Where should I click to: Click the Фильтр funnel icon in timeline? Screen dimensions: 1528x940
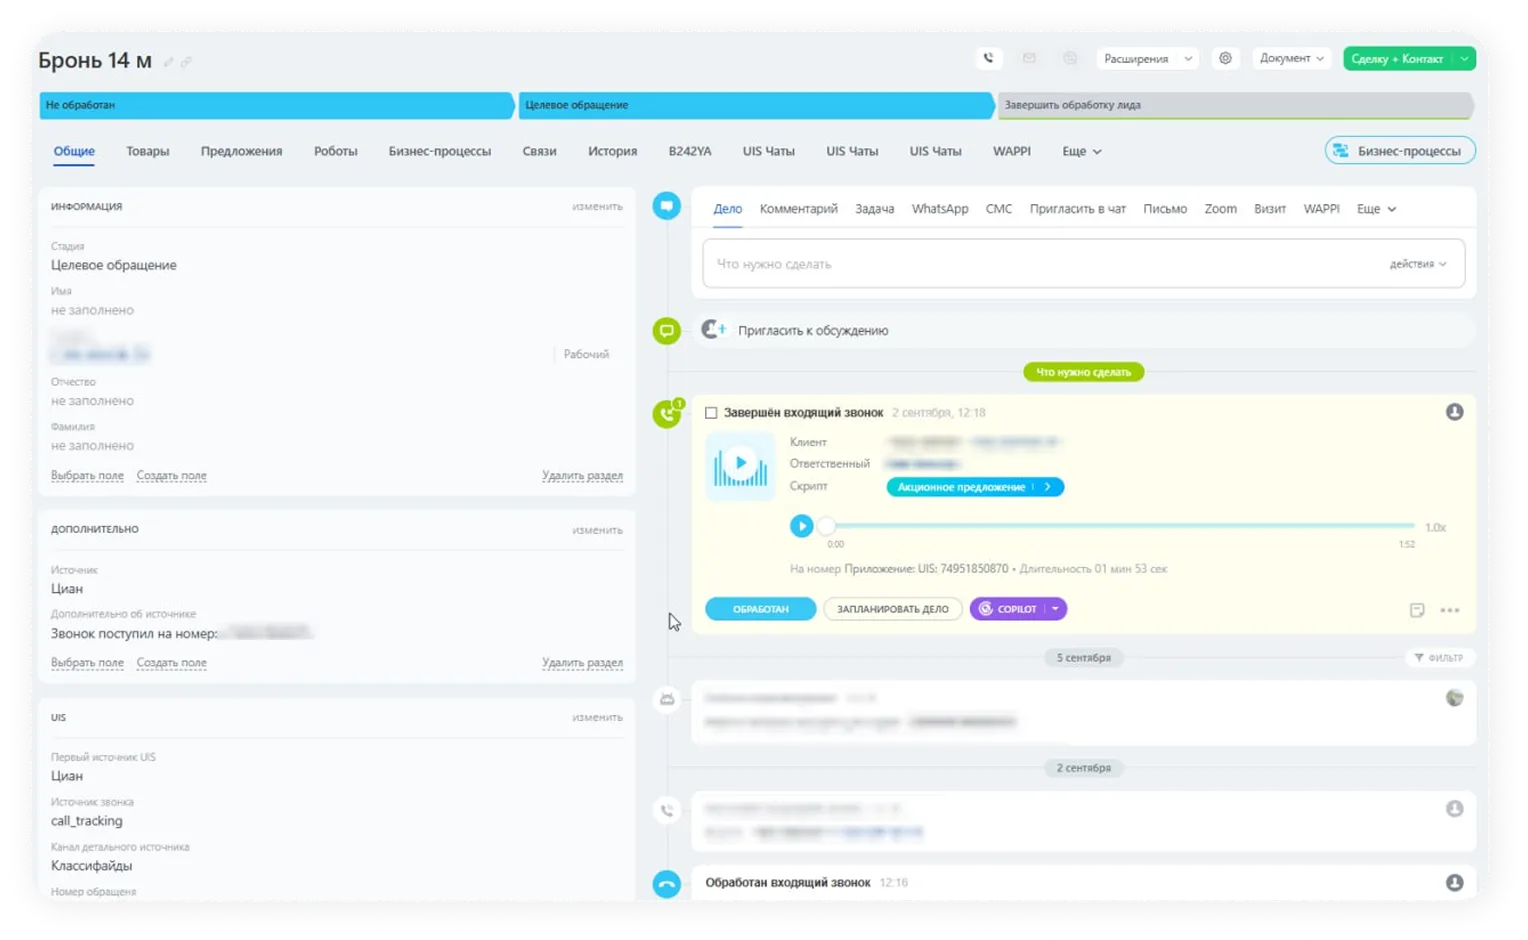1419,658
